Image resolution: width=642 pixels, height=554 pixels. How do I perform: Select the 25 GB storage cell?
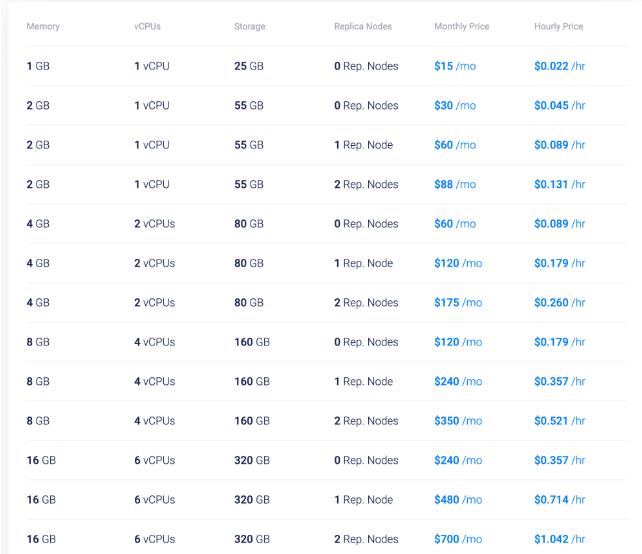[x=249, y=66]
